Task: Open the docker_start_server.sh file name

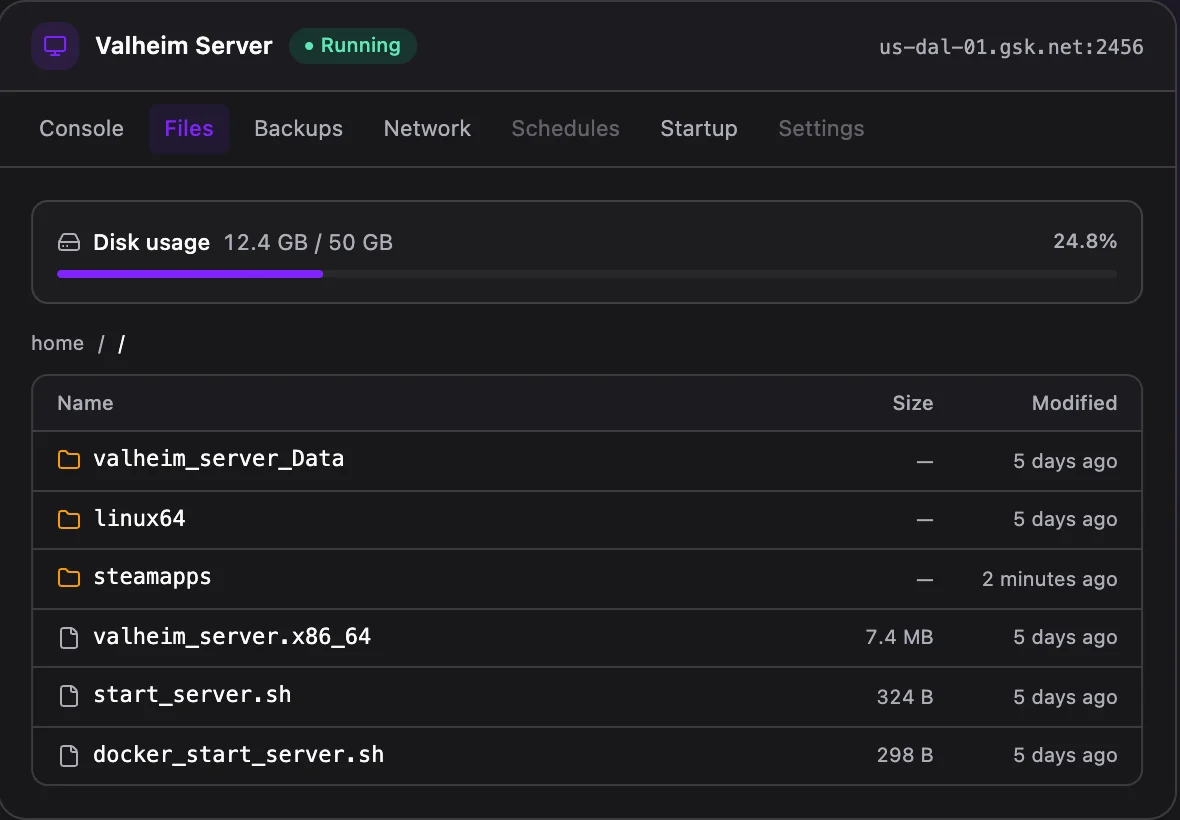Action: click(239, 755)
